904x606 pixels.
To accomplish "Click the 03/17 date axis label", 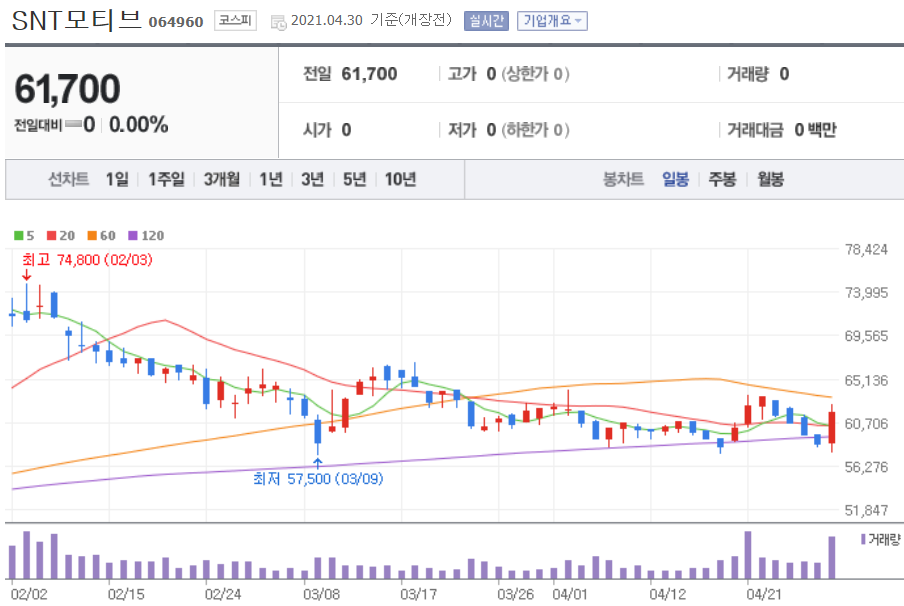I will (419, 594).
